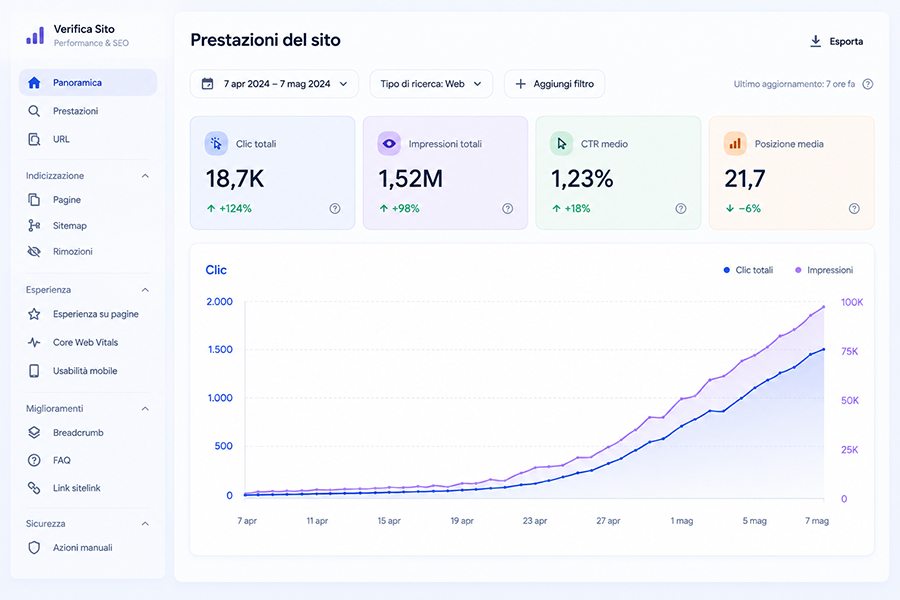This screenshot has height=600, width=900.
Task: Open Usabilità mobile report
Action: [x=88, y=371]
